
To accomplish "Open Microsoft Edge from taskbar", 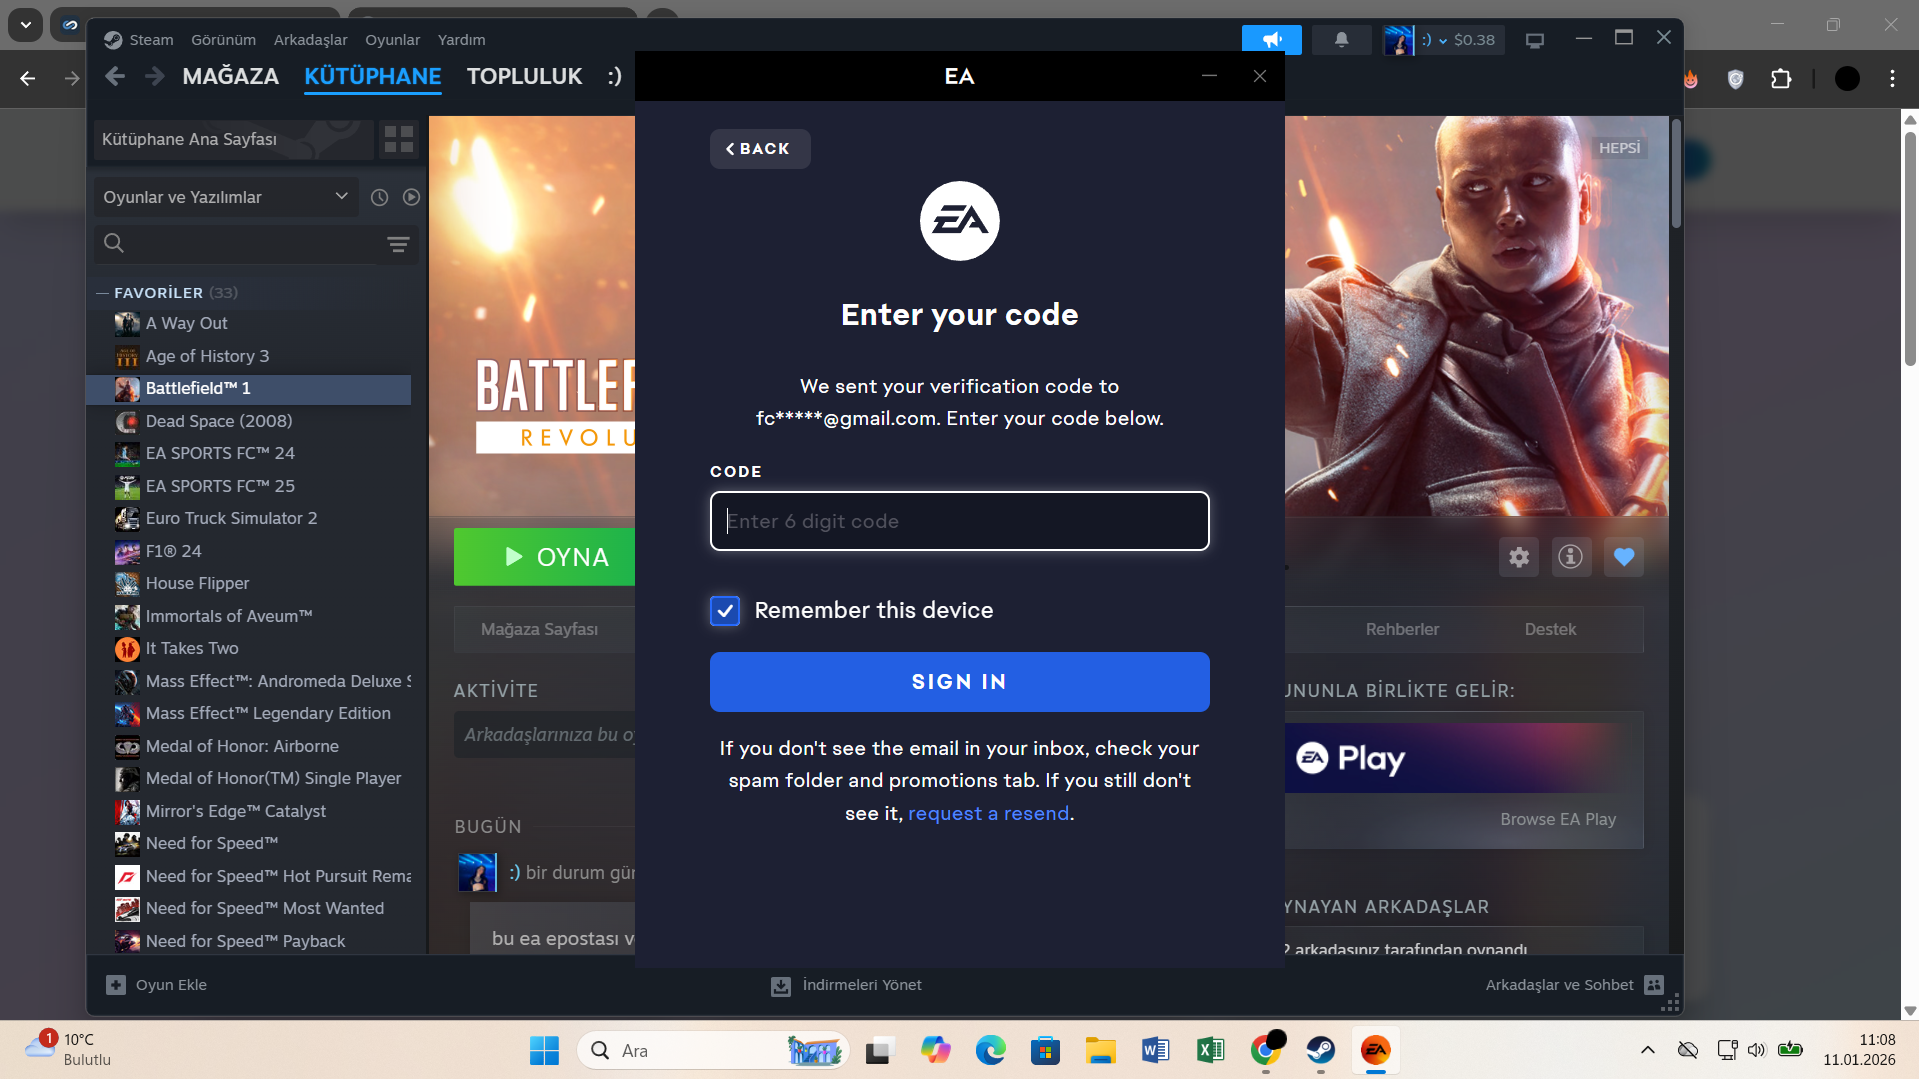I will 990,1051.
